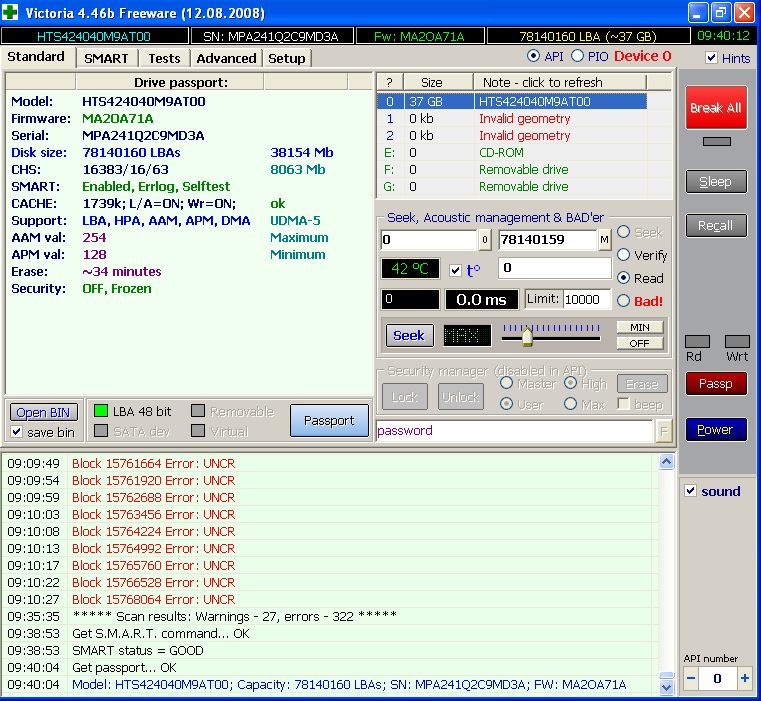Select the PIO mode radio button
This screenshot has height=701, width=761.
tap(577, 56)
